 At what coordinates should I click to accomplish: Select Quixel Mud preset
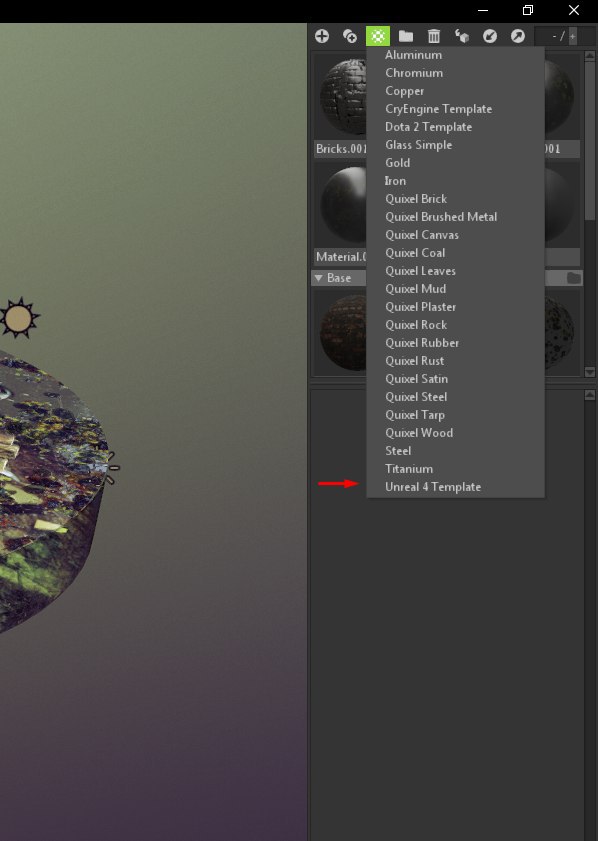click(415, 289)
